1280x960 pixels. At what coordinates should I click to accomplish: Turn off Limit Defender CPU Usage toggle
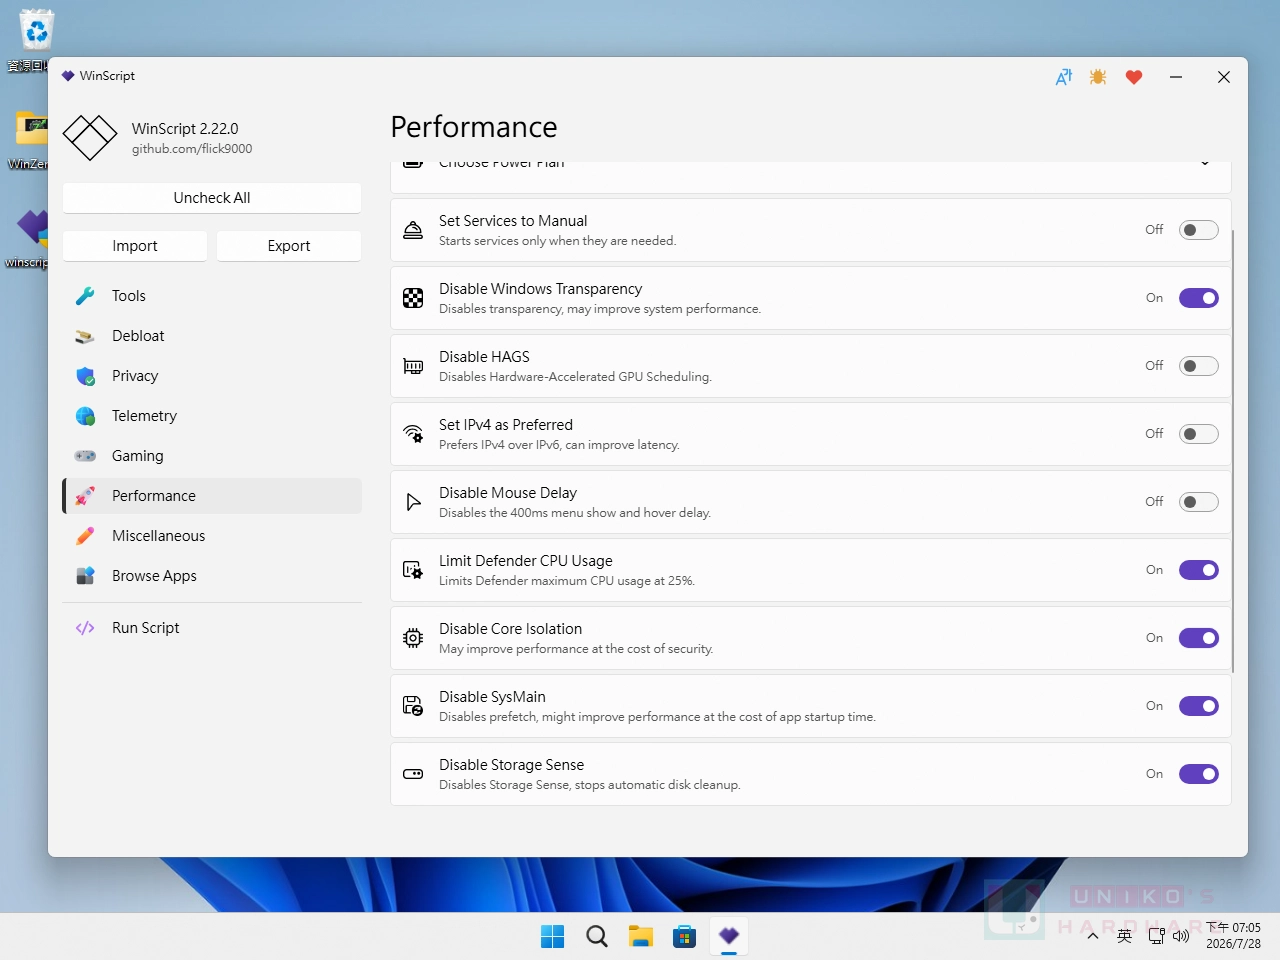coord(1199,570)
